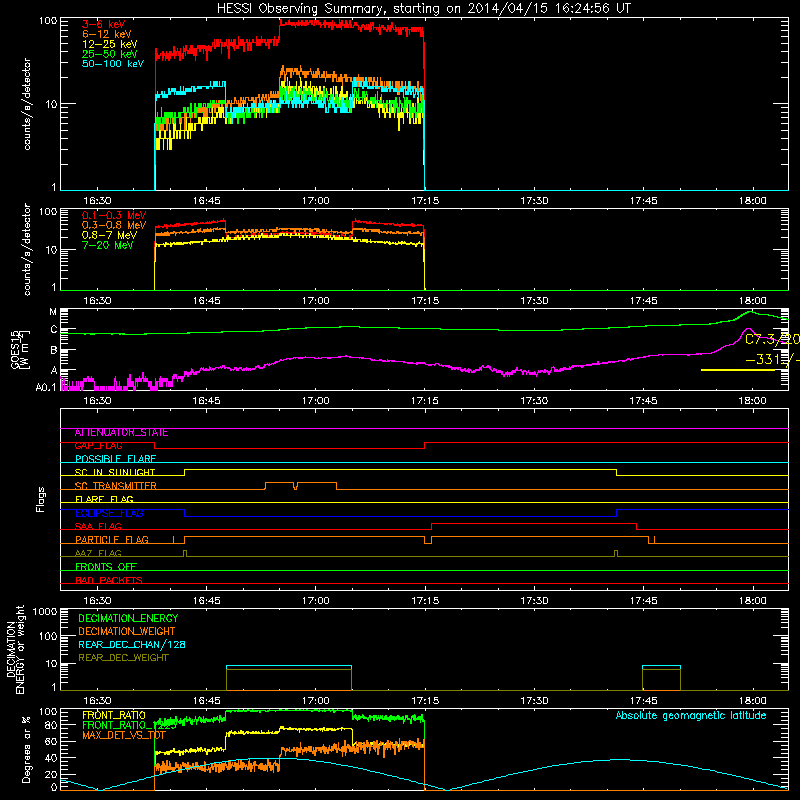Click the SAA_FLAG label
Viewport: 800px width, 800px height.
98,527
